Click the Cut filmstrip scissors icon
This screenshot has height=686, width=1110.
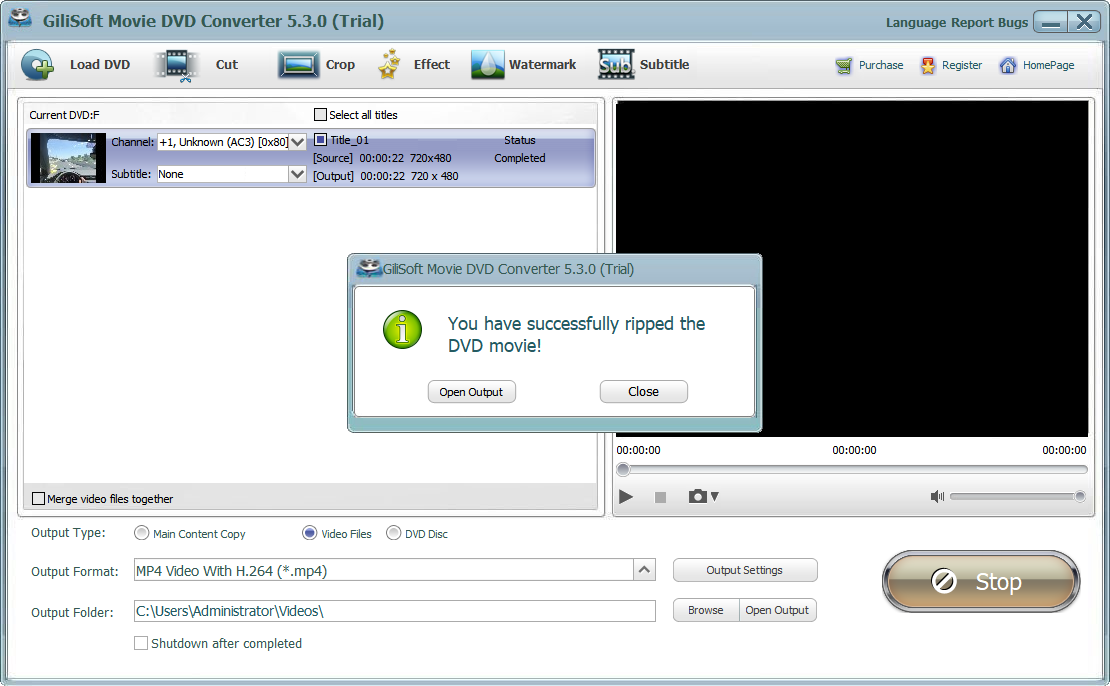point(176,66)
